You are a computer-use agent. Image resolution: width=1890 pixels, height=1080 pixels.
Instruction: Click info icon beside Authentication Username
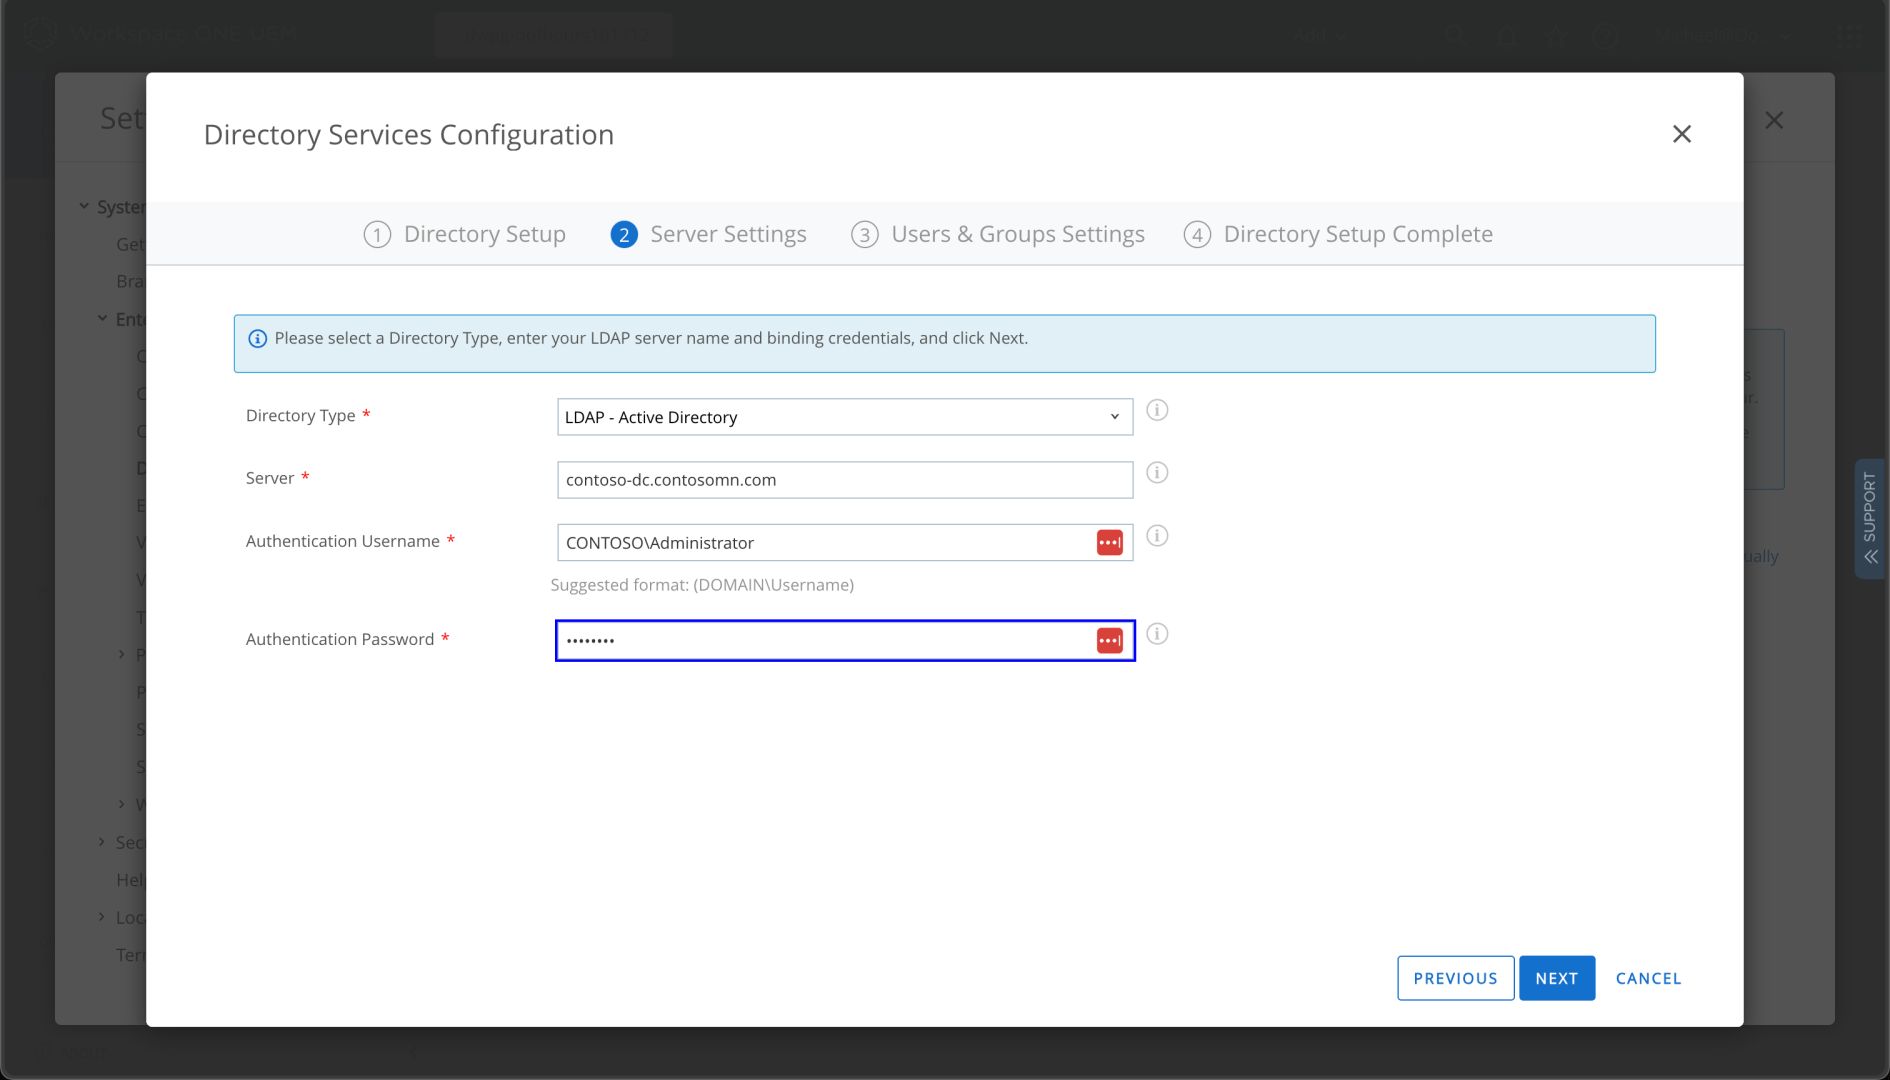(x=1157, y=536)
